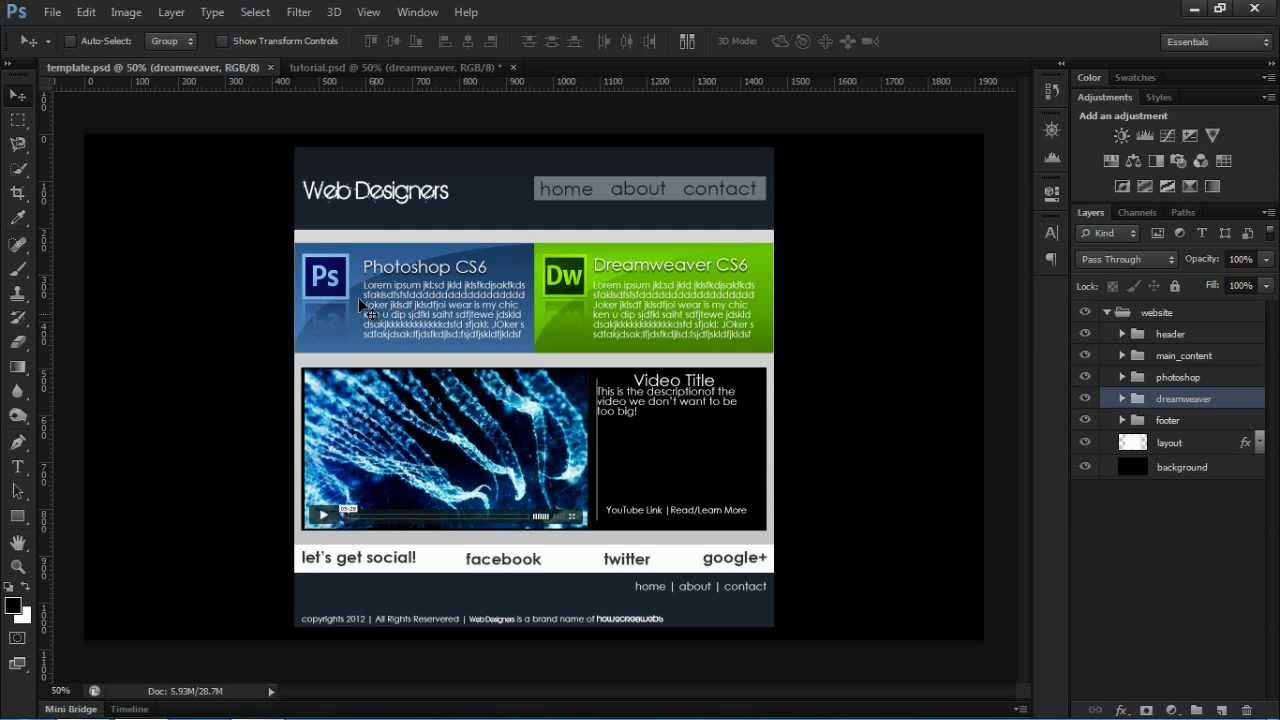The width and height of the screenshot is (1280, 720).
Task: Open the Essentials workspace dropdown
Action: point(1216,42)
